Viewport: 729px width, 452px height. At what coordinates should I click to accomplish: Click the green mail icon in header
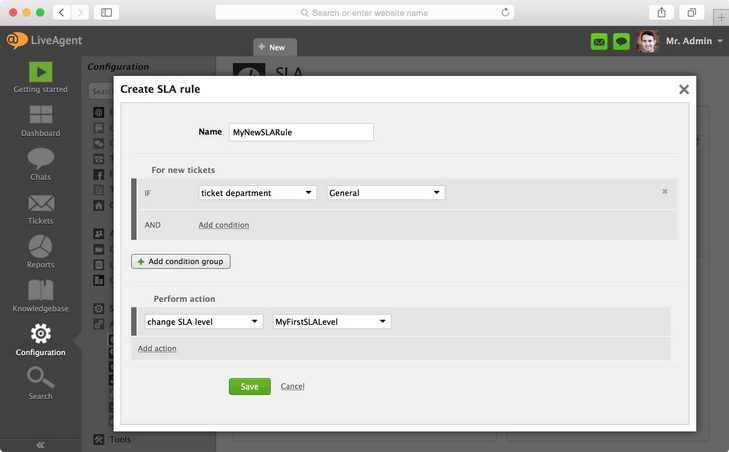pos(599,42)
